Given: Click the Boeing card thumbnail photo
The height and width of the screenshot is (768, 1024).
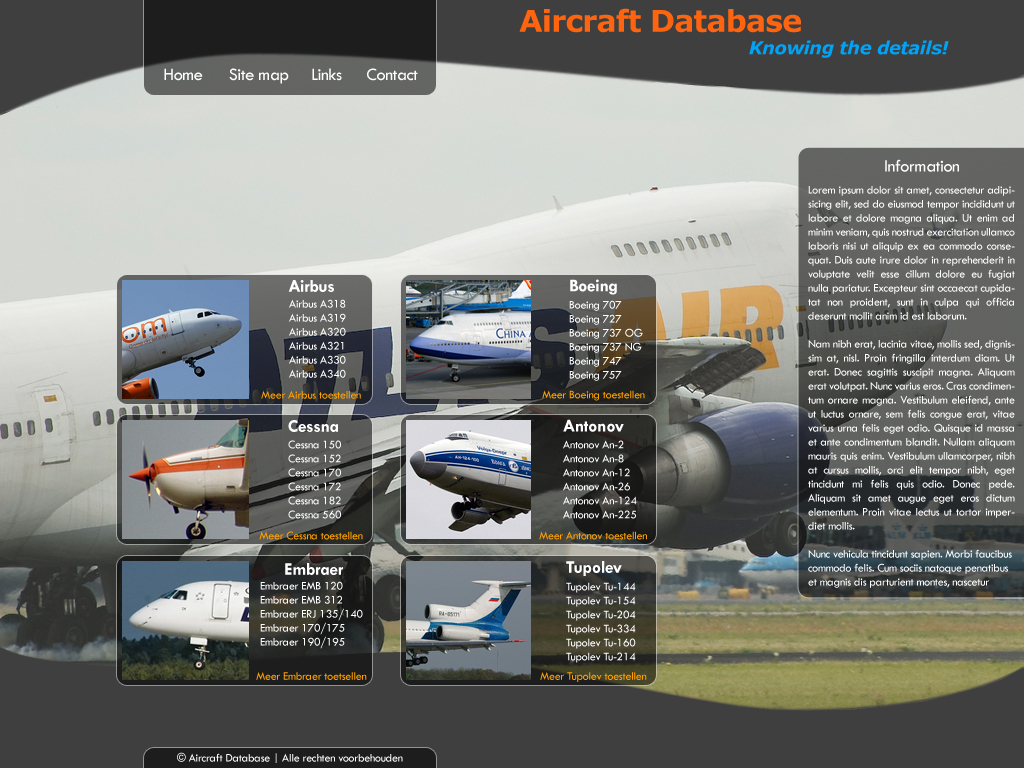Looking at the screenshot, I should click(468, 340).
